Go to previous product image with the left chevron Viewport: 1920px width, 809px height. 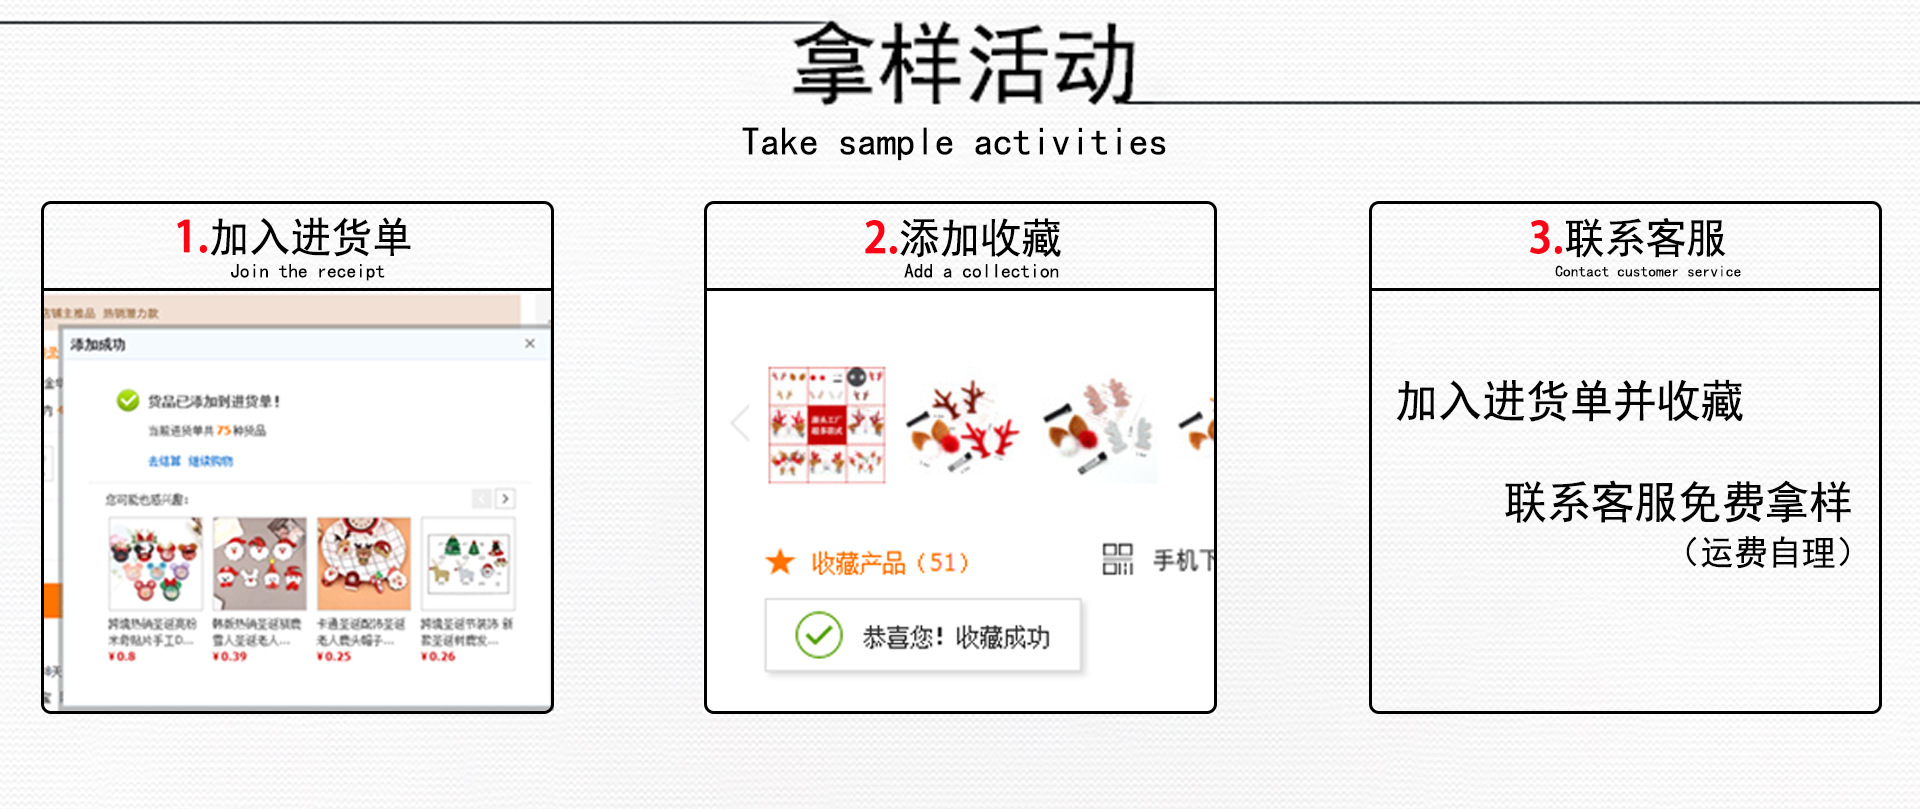pyautogui.click(x=740, y=424)
